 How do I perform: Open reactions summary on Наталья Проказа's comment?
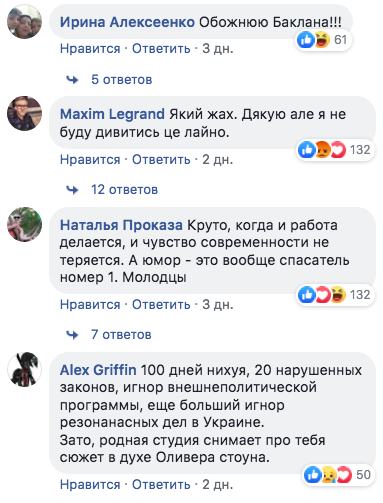tap(335, 295)
